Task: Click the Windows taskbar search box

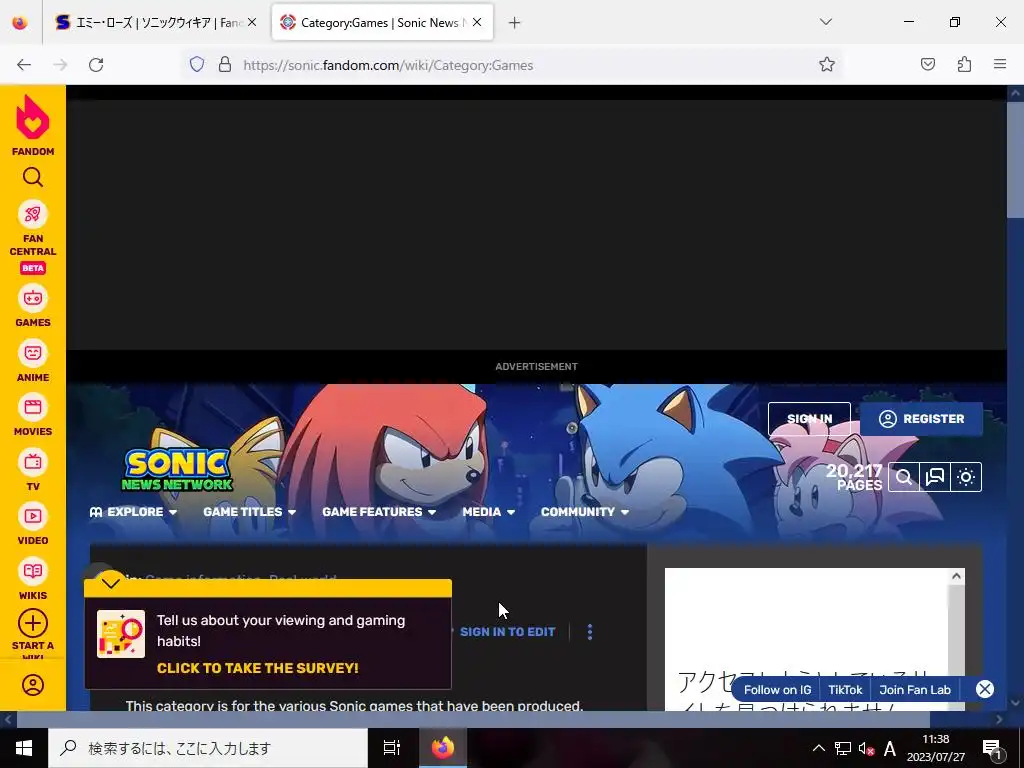Action: (x=208, y=748)
